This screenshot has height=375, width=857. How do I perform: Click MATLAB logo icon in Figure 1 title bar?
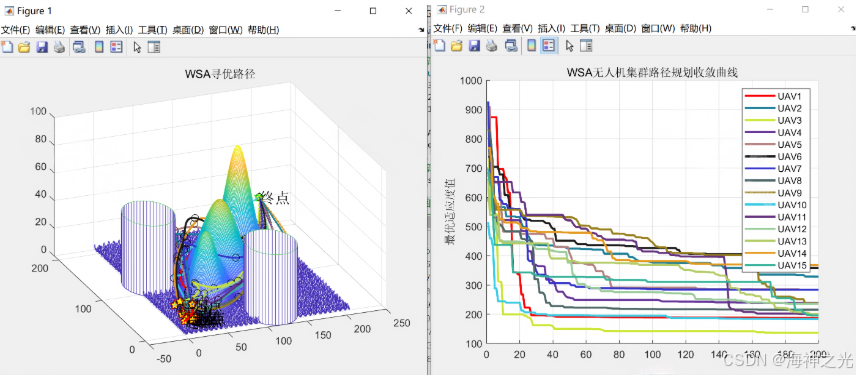[9, 10]
